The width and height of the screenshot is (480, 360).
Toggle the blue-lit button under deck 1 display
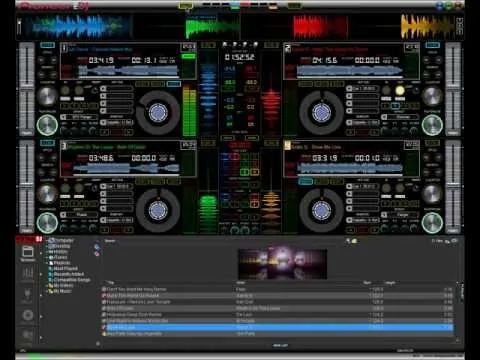174,84
